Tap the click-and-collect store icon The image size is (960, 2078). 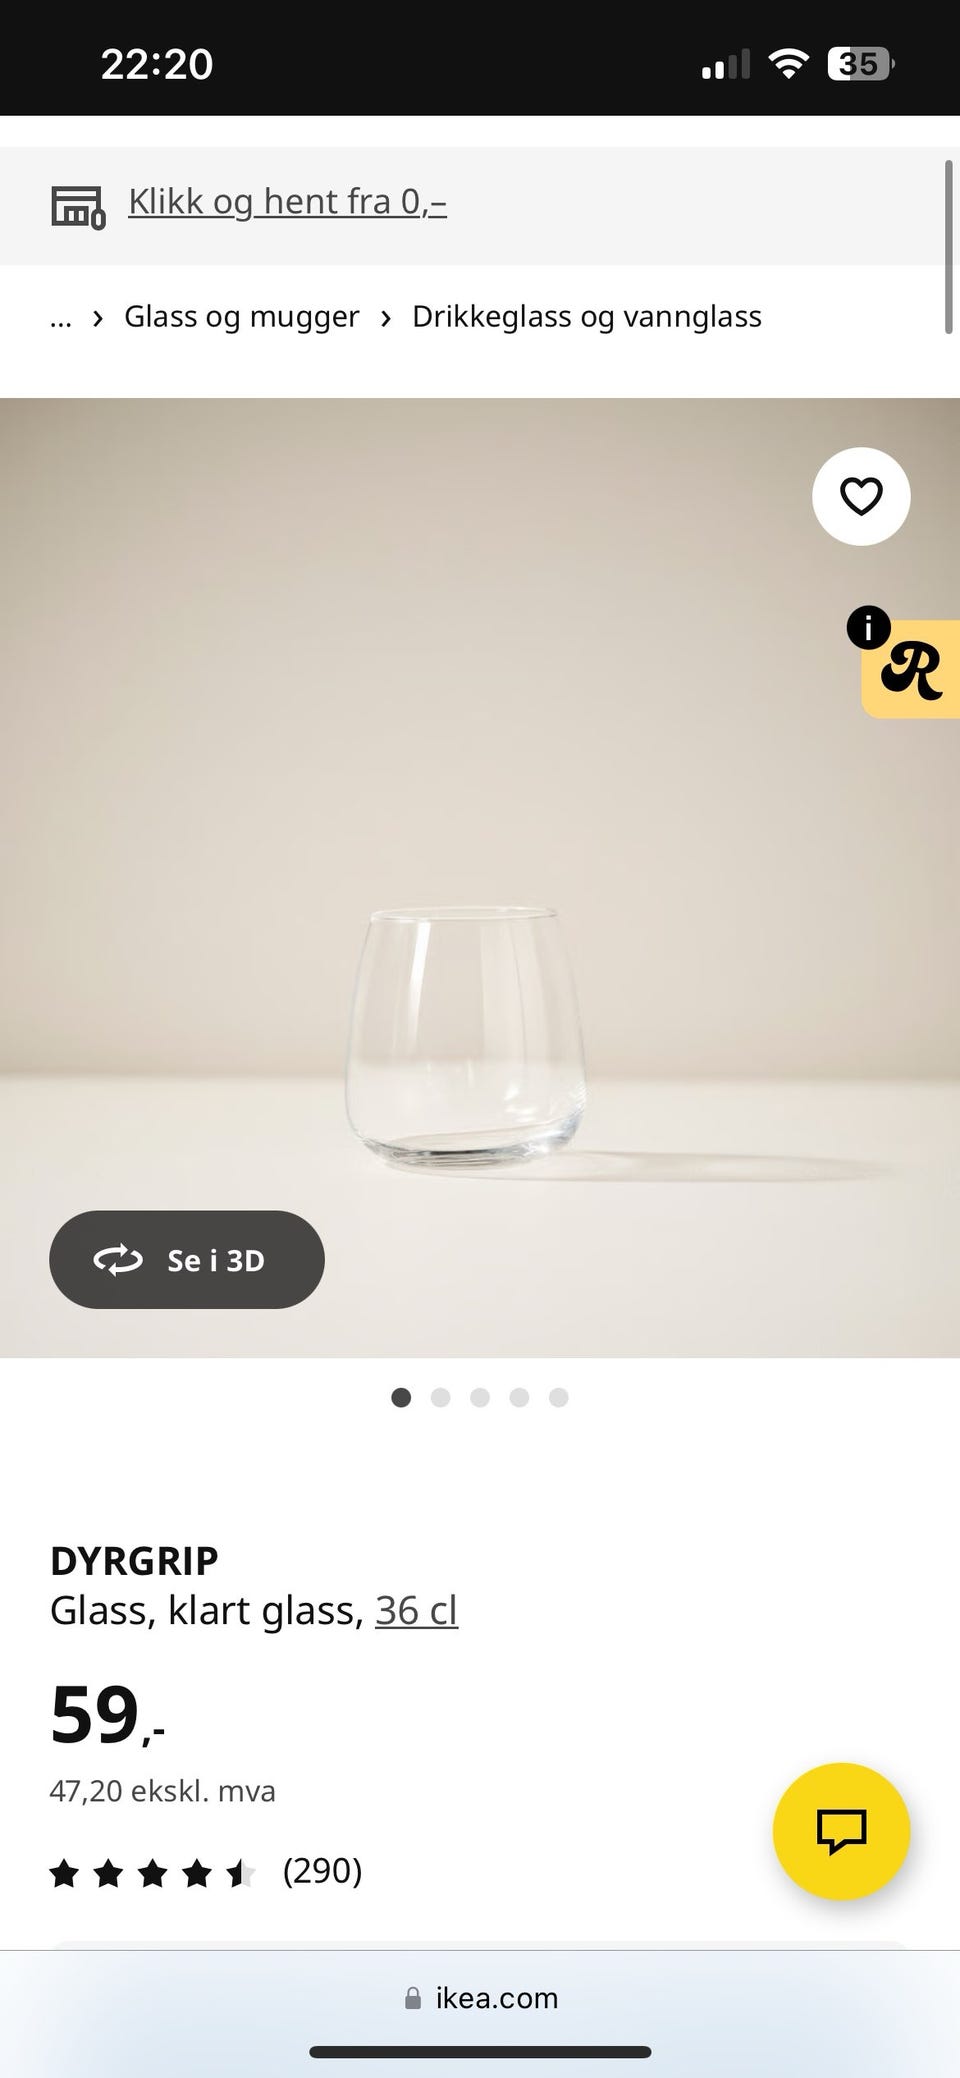(x=78, y=207)
